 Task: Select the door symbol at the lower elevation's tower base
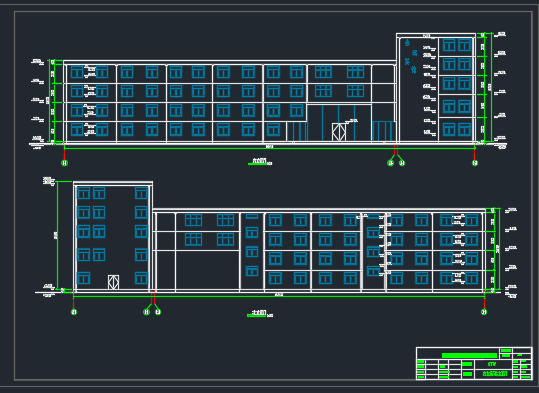point(113,282)
